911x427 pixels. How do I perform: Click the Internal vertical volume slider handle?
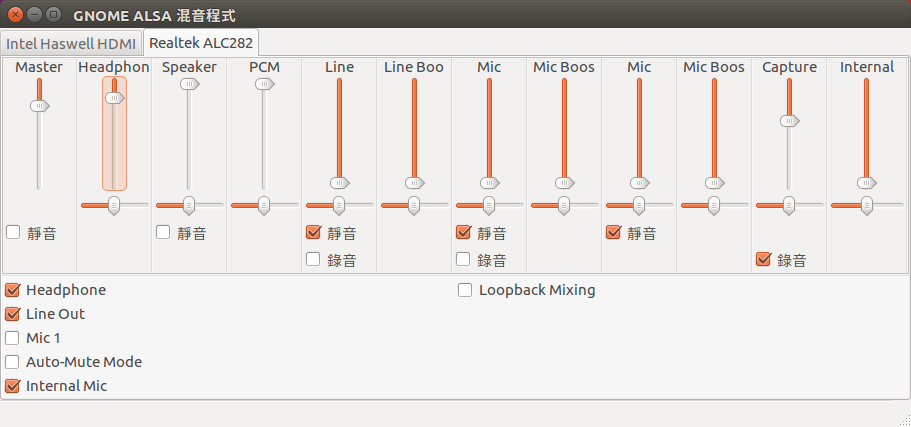(x=866, y=183)
